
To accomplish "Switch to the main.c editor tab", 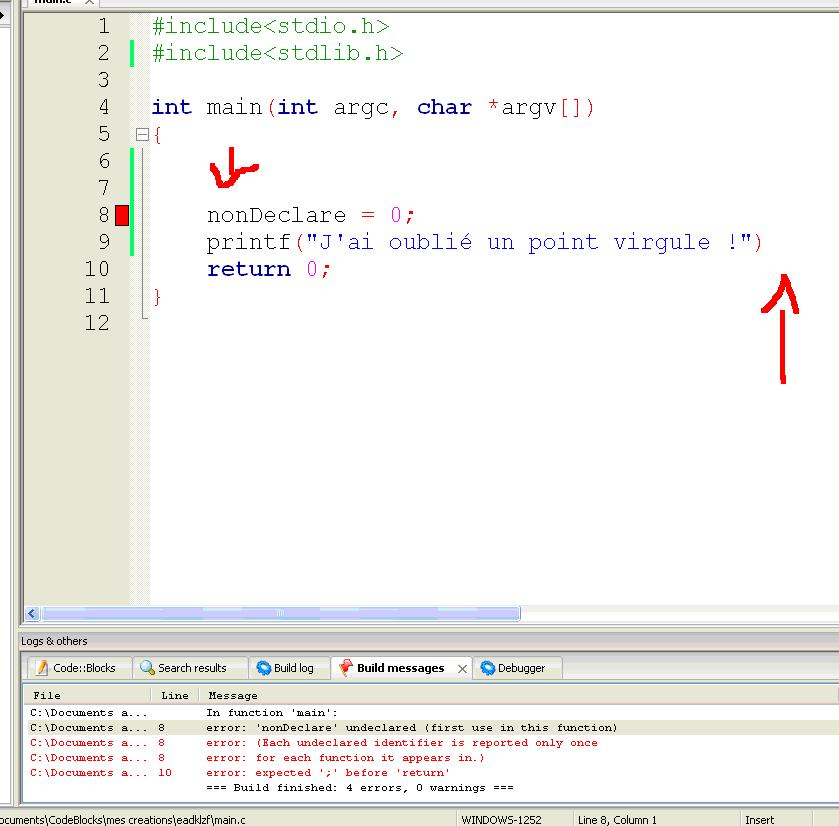I will [55, 4].
